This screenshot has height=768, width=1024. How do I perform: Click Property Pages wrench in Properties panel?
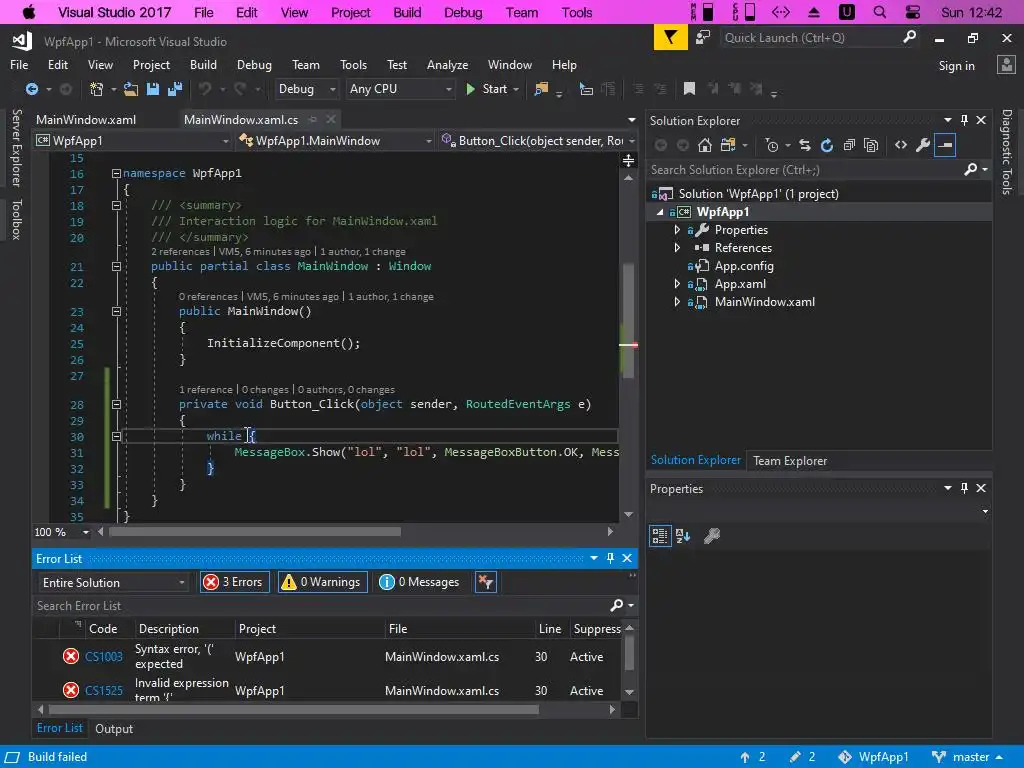[711, 536]
